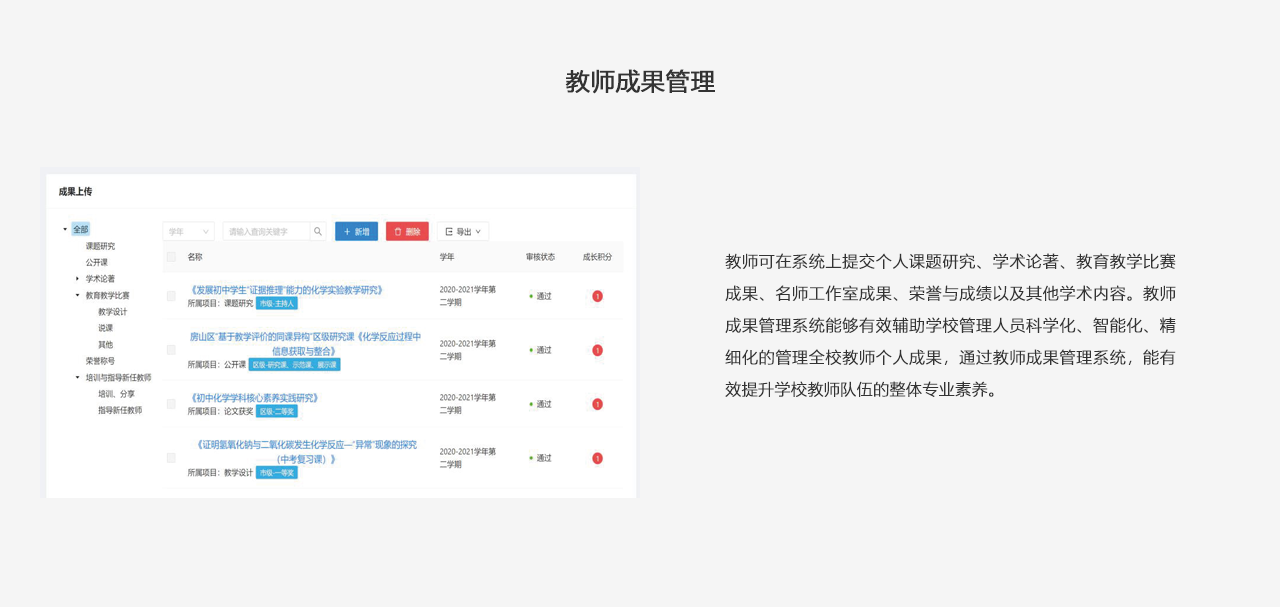
Task: Click the keyword search input field
Action: click(x=268, y=232)
